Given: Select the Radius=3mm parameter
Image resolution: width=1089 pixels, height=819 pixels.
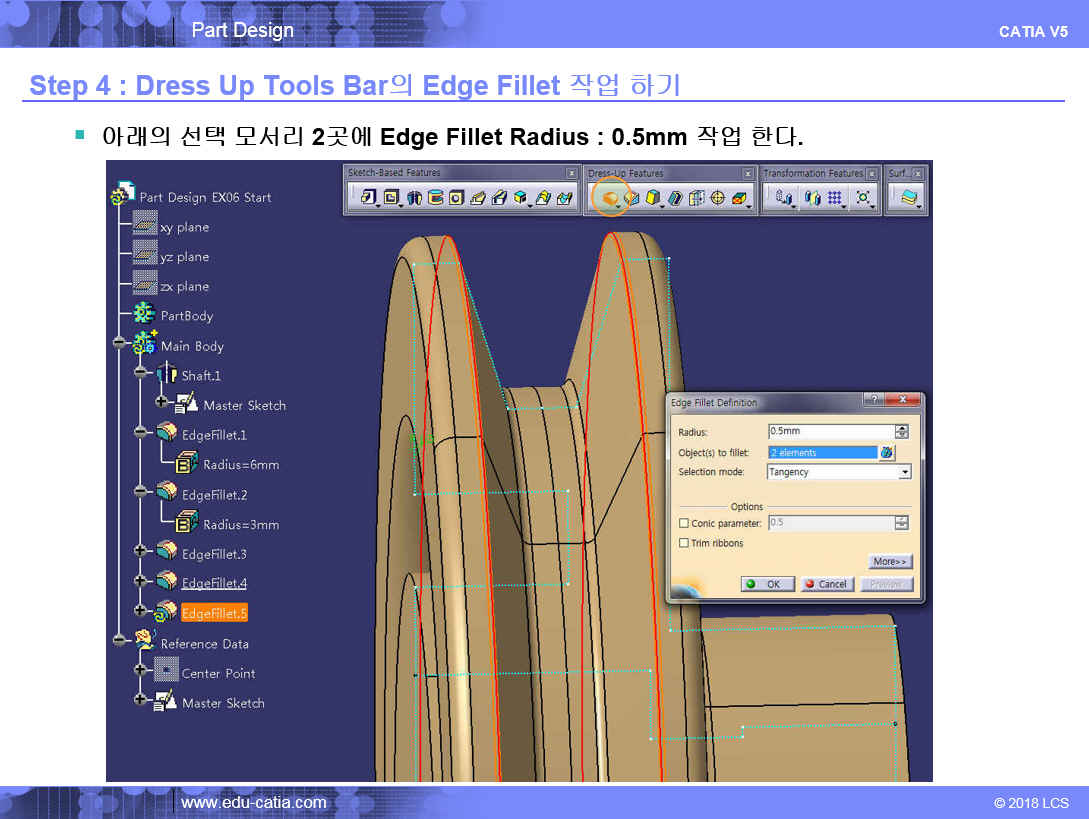Looking at the screenshot, I should point(241,524).
